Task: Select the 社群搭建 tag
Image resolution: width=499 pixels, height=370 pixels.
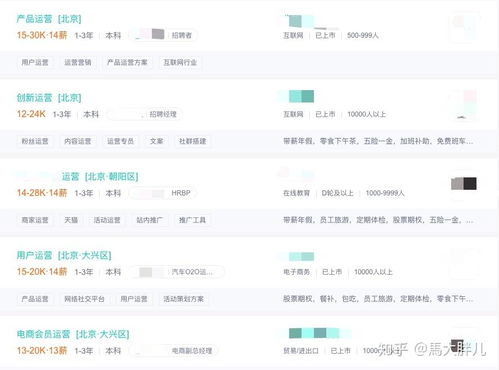Action: [192, 141]
